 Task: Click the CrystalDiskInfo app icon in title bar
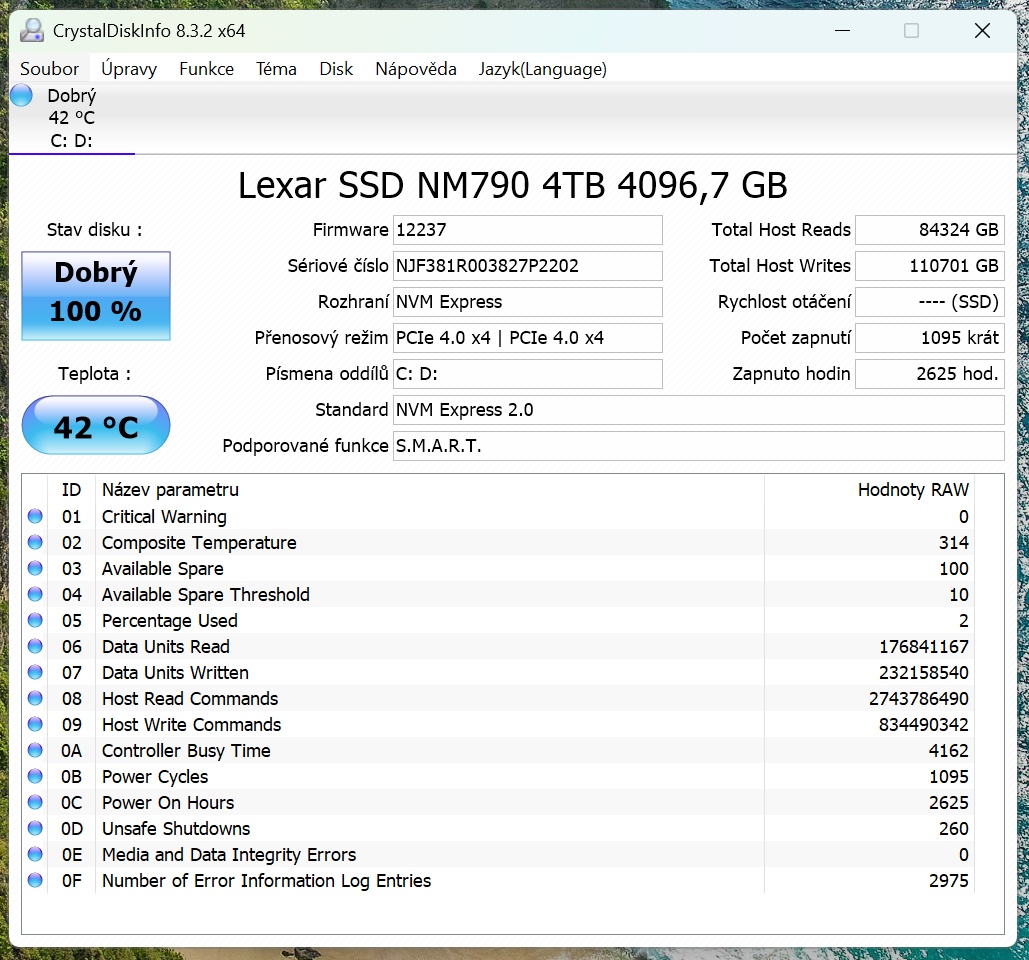32,31
